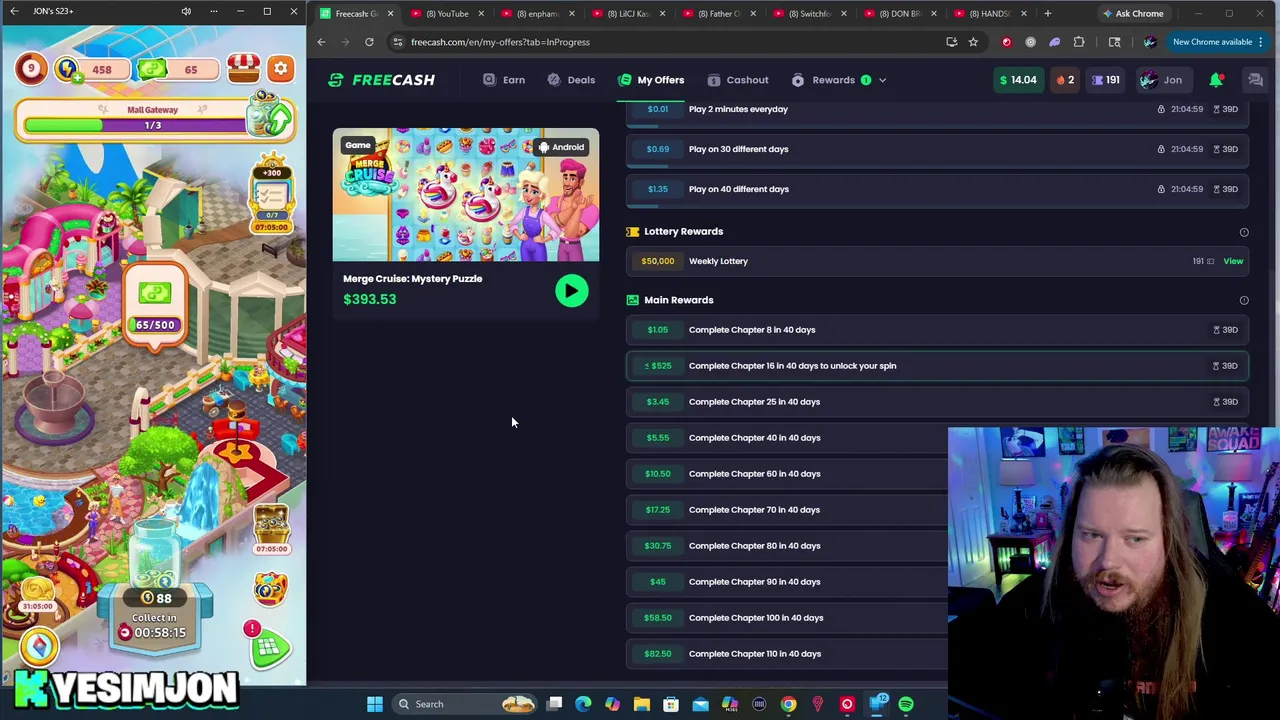Select Play on 40 different days task
The image size is (1280, 720).
coord(937,189)
